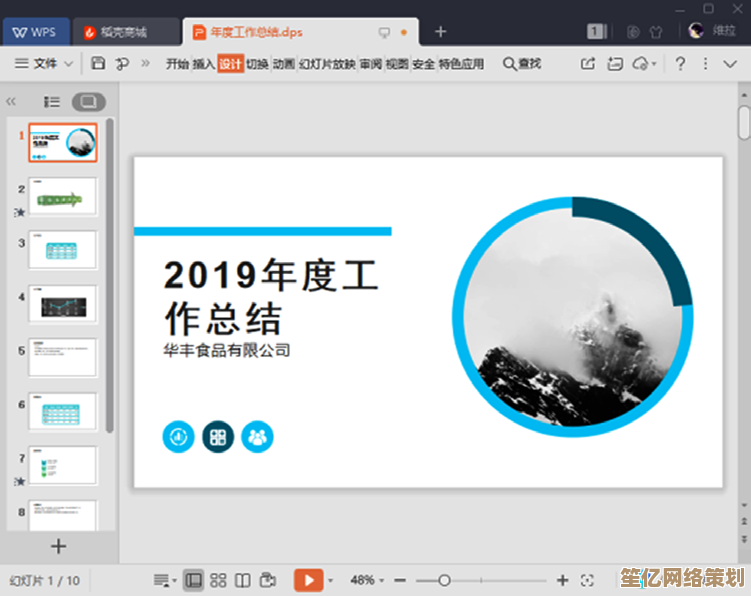Screen dimensions: 751x596
Task: Toggle reading view mode
Action: (x=242, y=580)
